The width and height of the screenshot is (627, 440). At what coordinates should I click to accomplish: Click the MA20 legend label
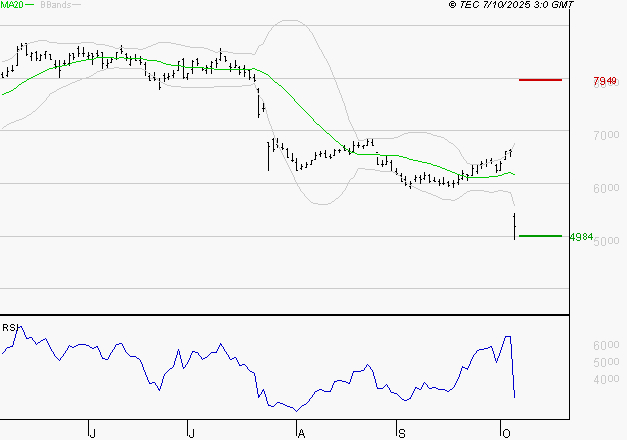tap(12, 5)
